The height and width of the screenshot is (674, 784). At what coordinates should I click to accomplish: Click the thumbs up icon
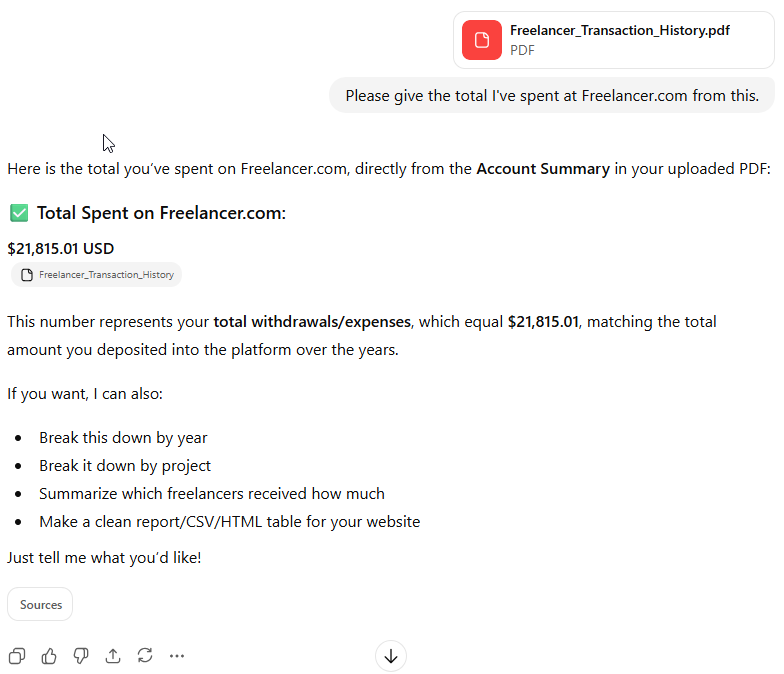pos(49,656)
